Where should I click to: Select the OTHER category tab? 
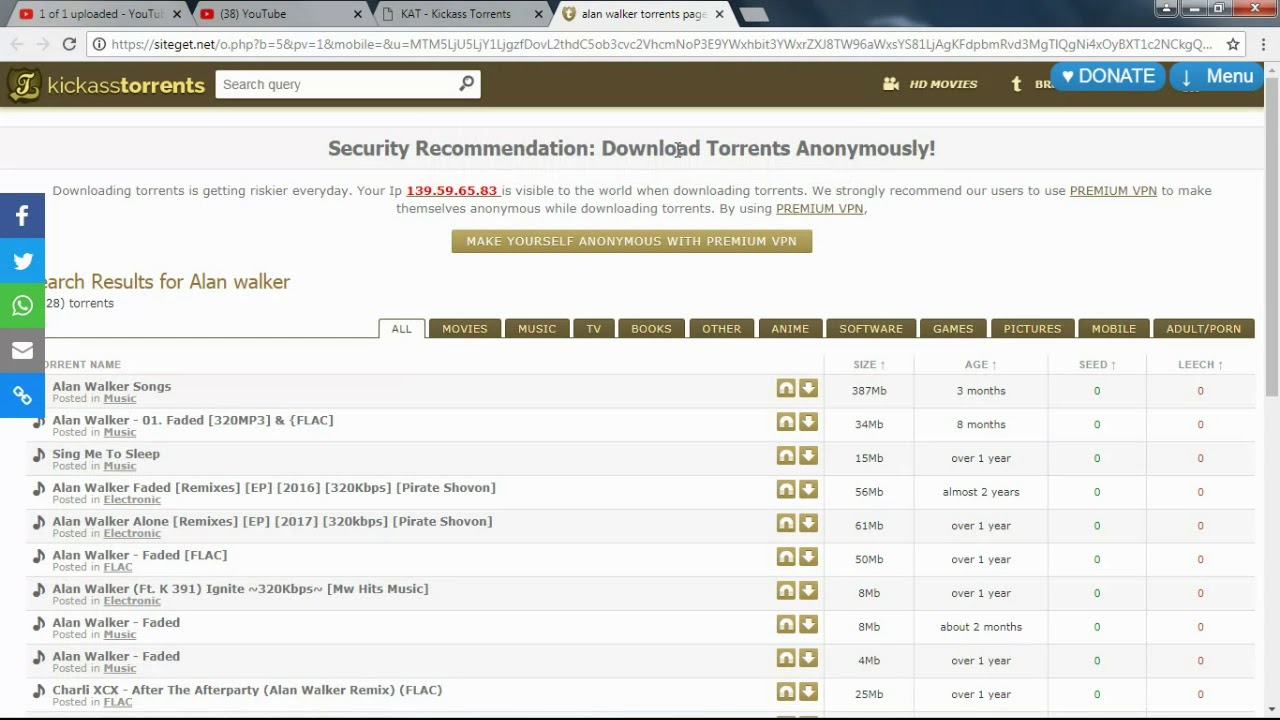point(721,328)
